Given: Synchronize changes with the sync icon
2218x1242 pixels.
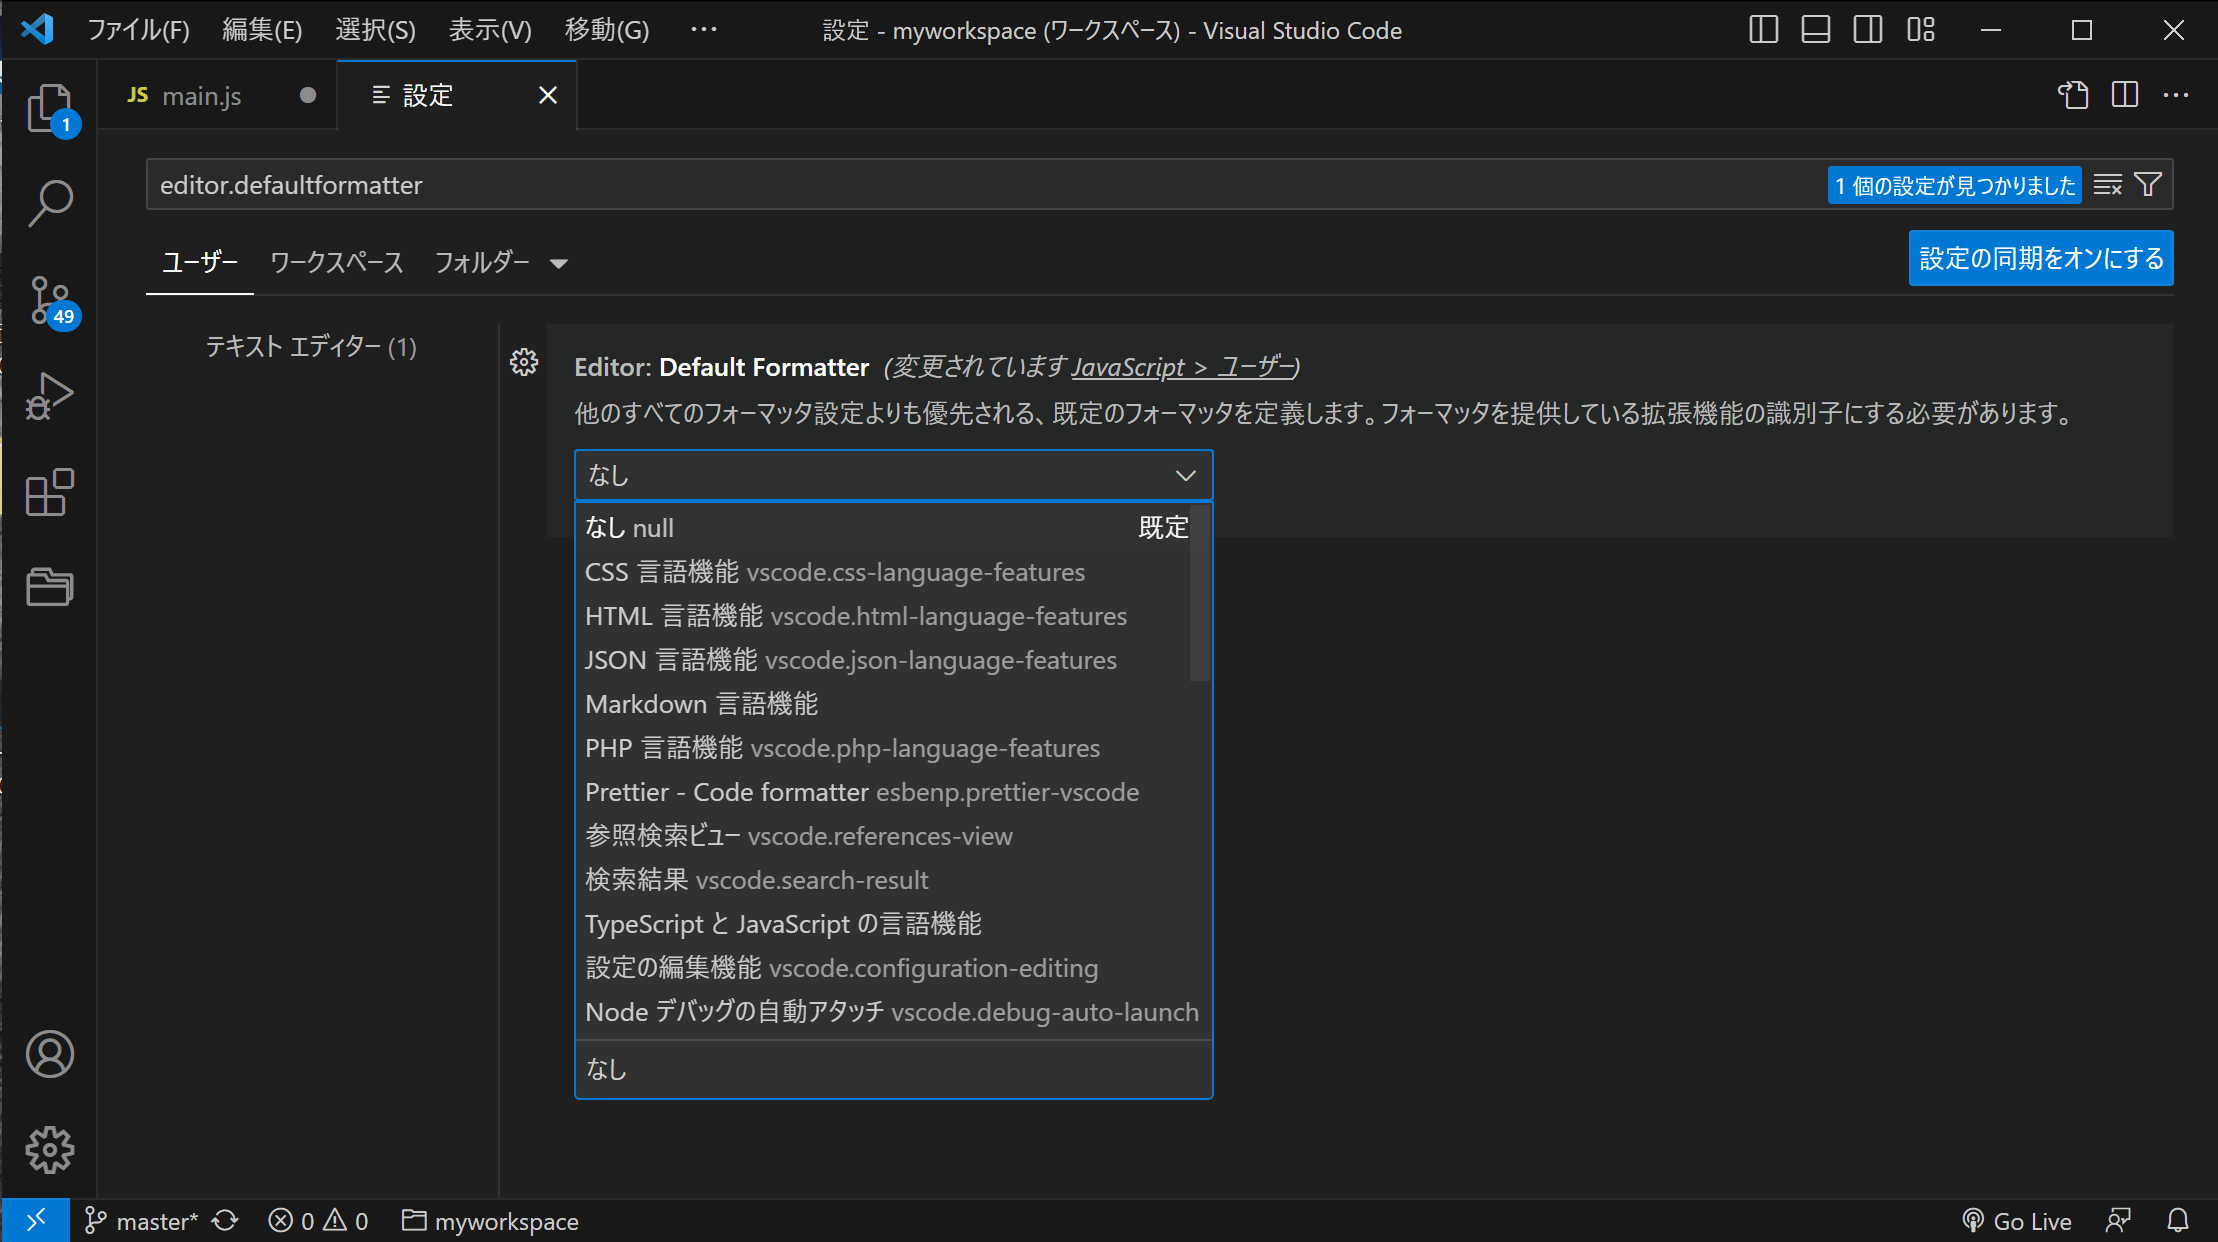Looking at the screenshot, I should click(x=225, y=1221).
